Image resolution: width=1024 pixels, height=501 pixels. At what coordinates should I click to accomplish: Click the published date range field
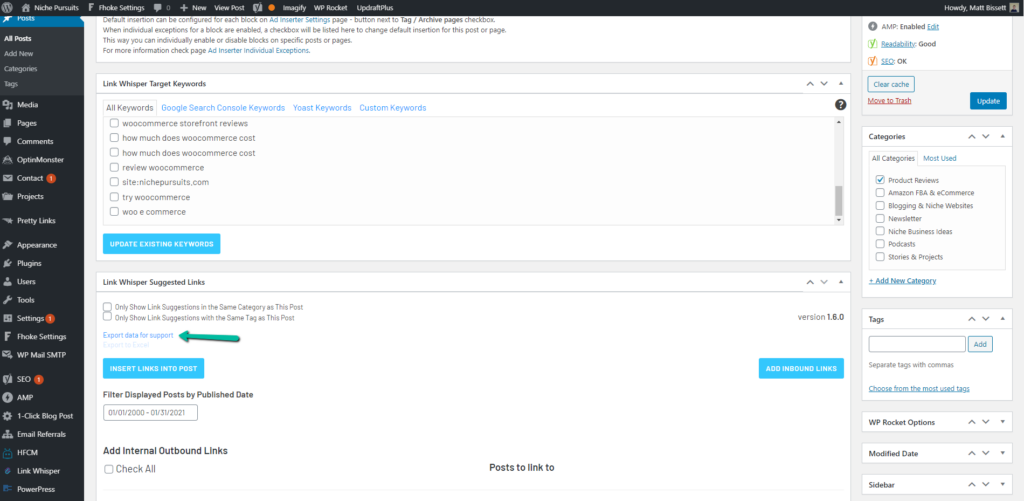tap(150, 413)
